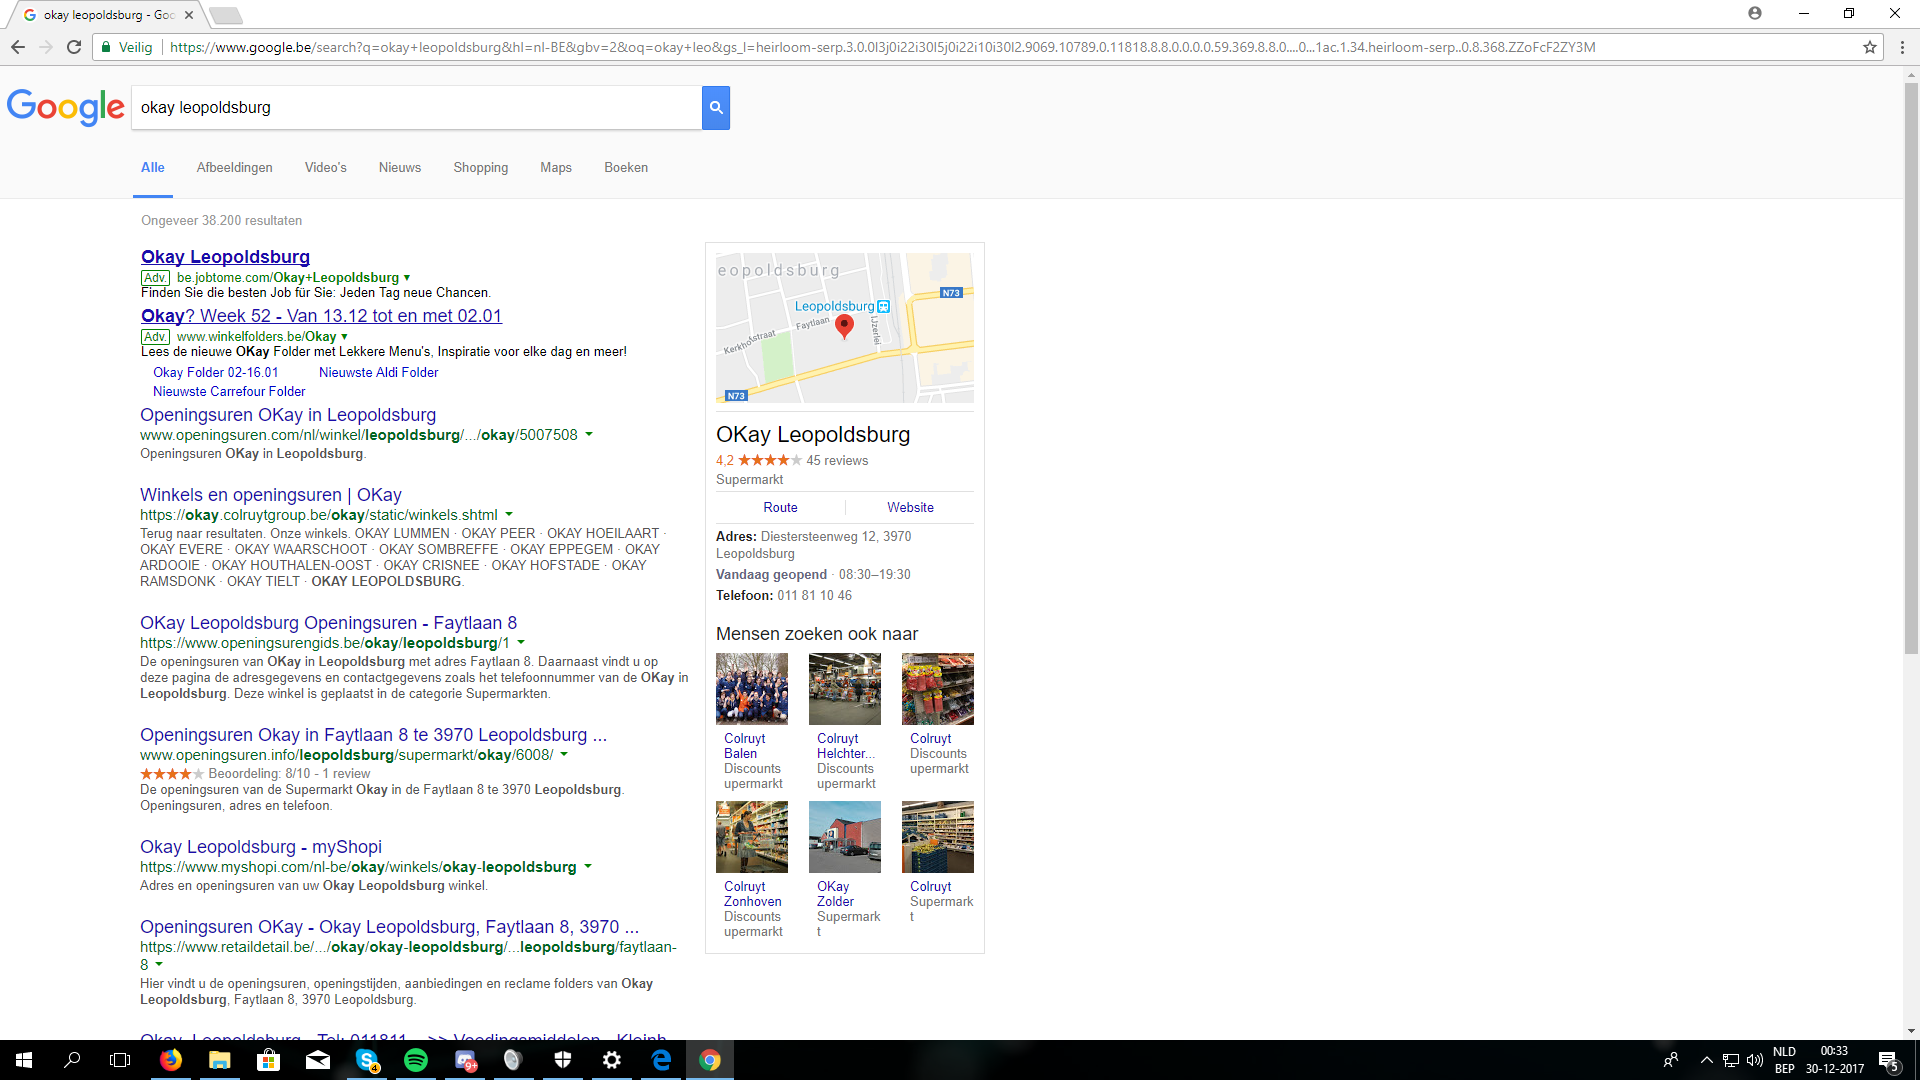
Task: Open Firefox from the taskbar
Action: [x=171, y=1060]
